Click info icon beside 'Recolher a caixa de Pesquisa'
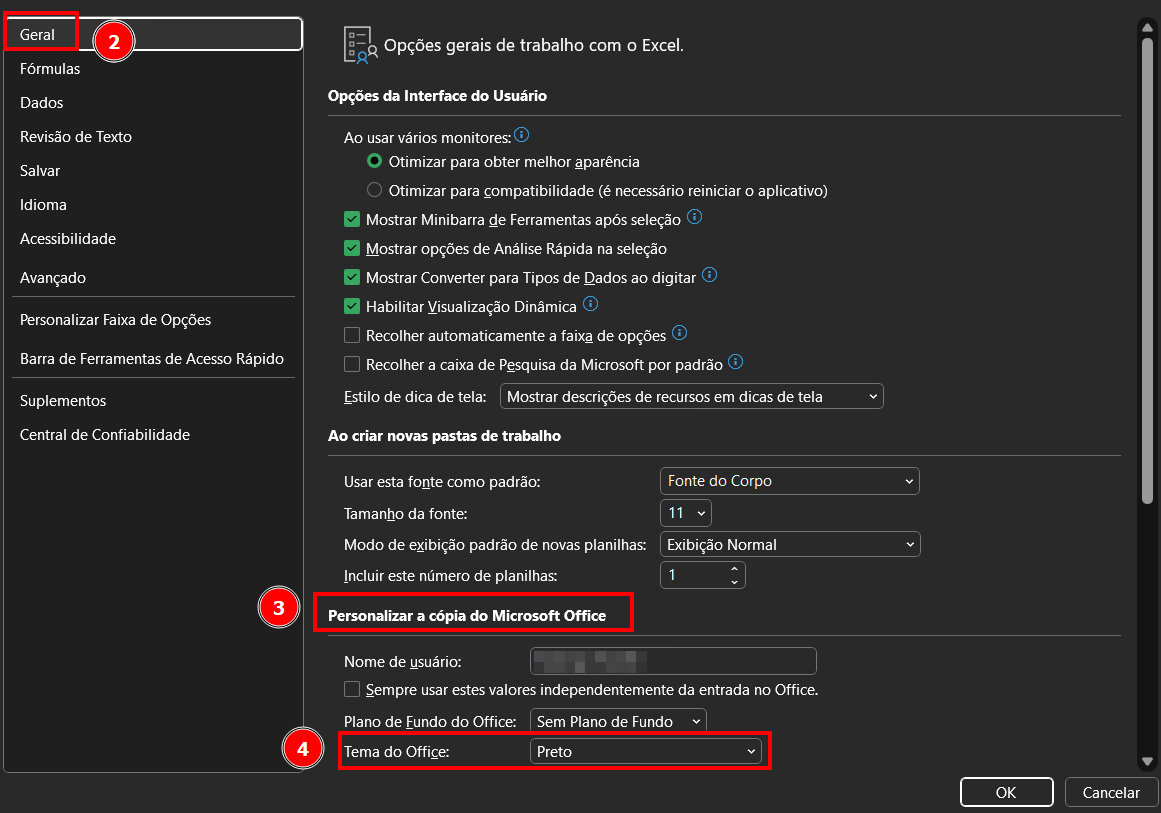This screenshot has height=813, width=1161. 735,362
